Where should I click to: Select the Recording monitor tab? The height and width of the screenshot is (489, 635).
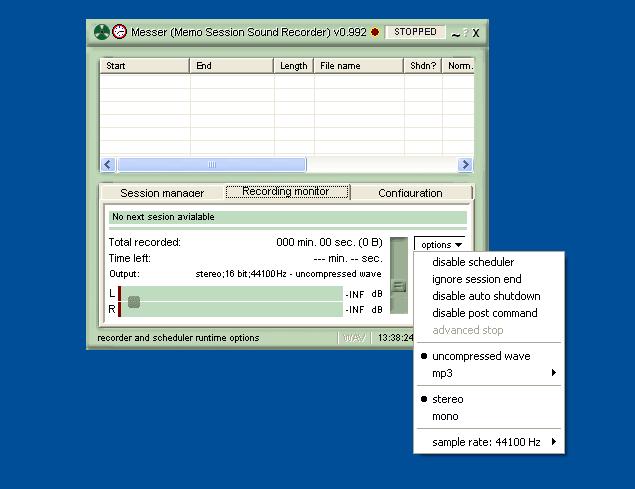[x=287, y=191]
